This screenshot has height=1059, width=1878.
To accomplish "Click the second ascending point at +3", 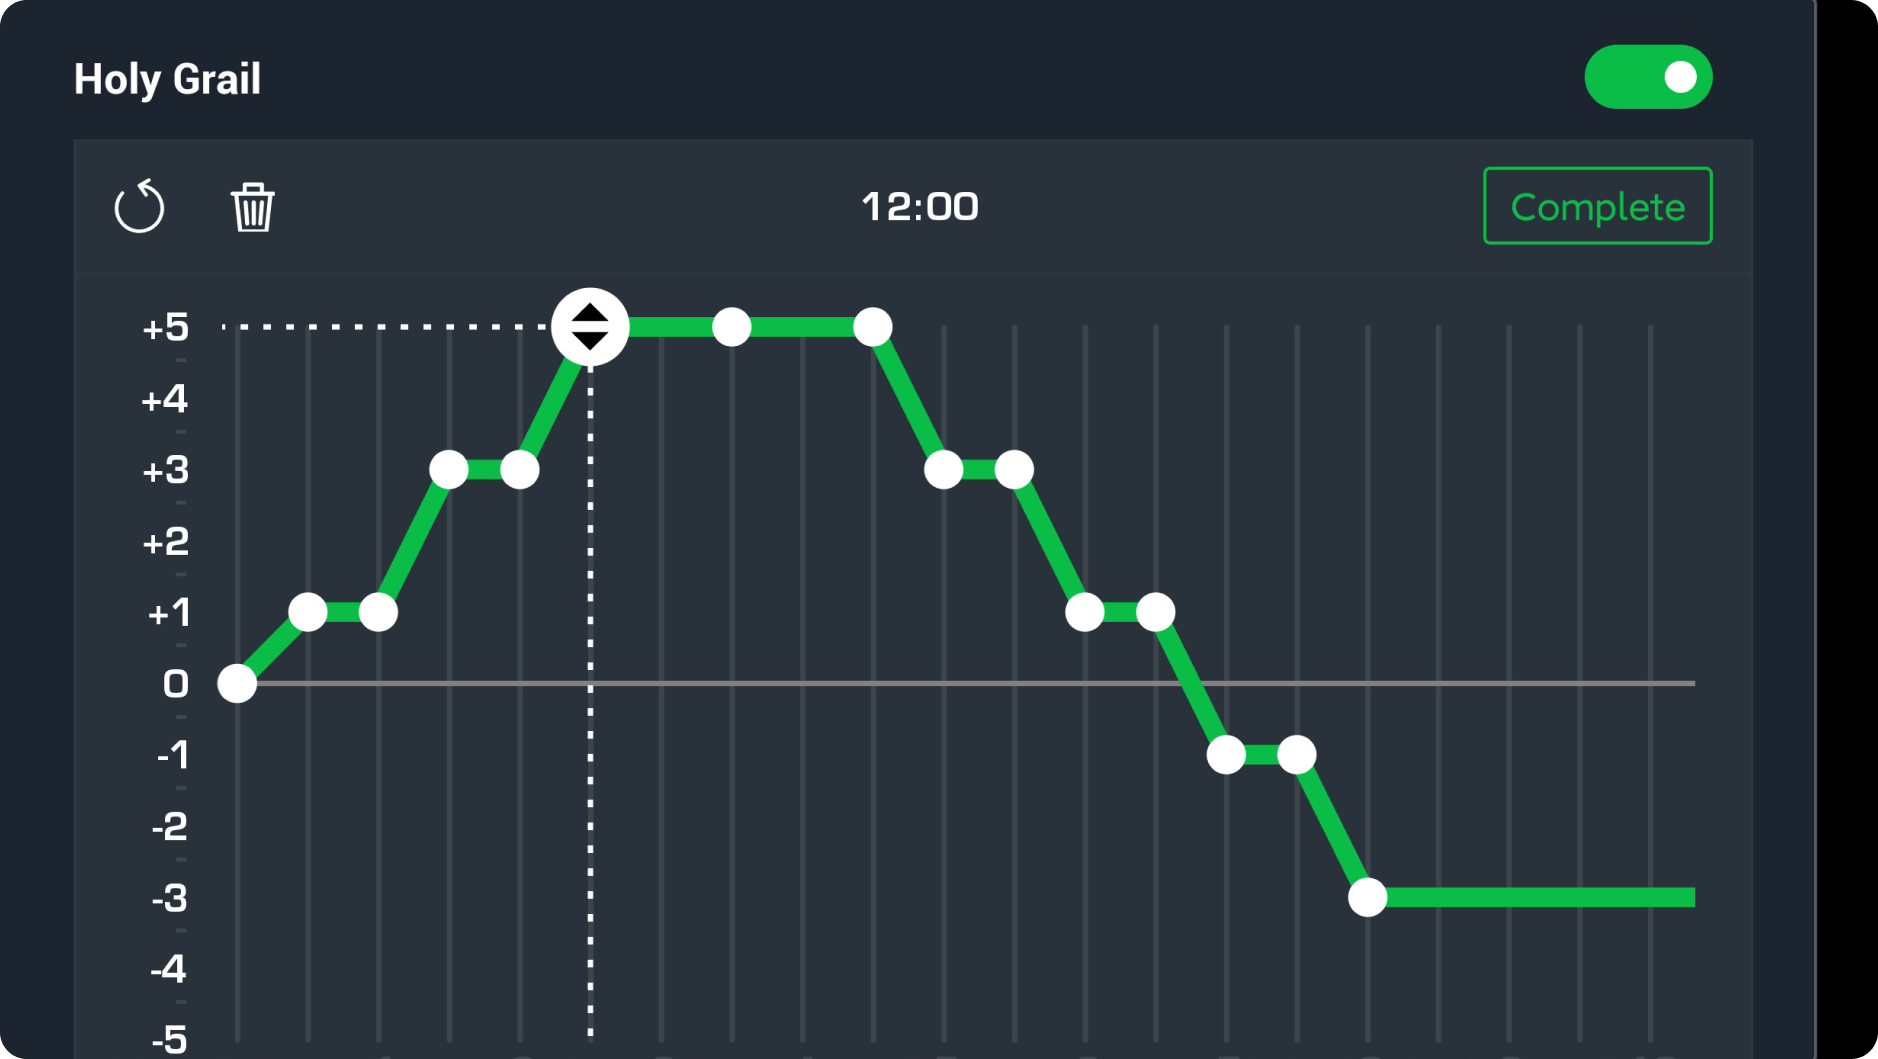I will pos(520,469).
